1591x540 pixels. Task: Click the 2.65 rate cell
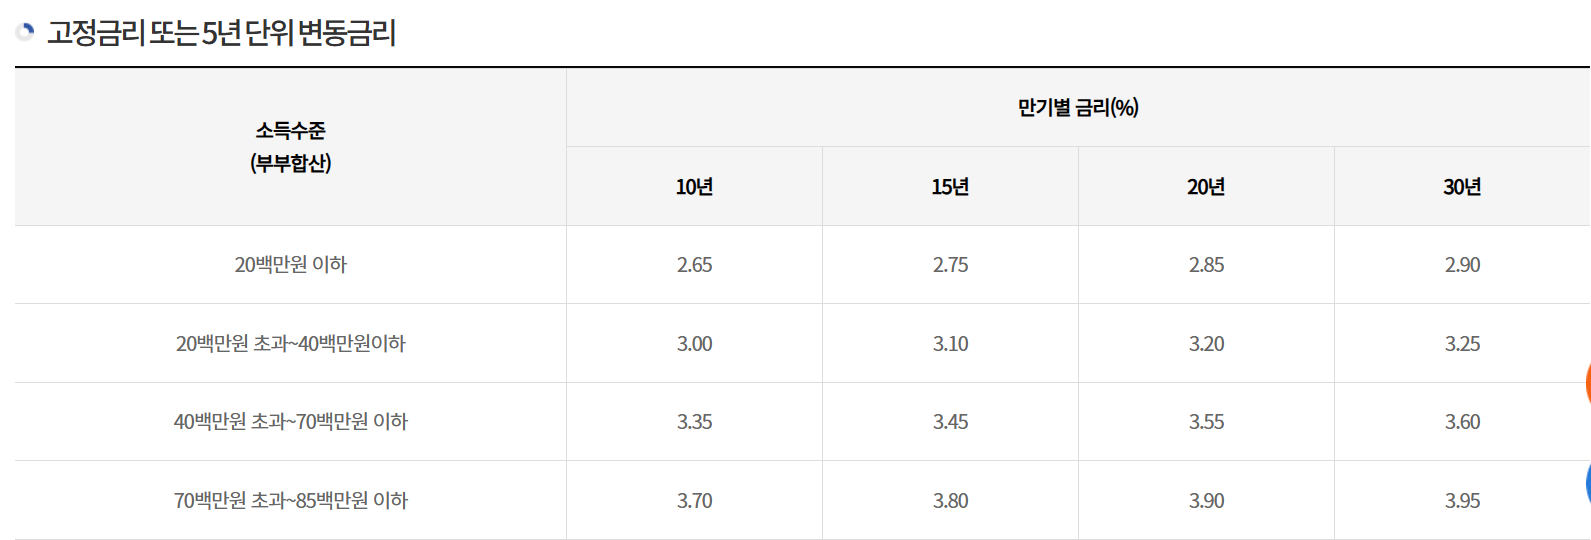click(x=695, y=265)
